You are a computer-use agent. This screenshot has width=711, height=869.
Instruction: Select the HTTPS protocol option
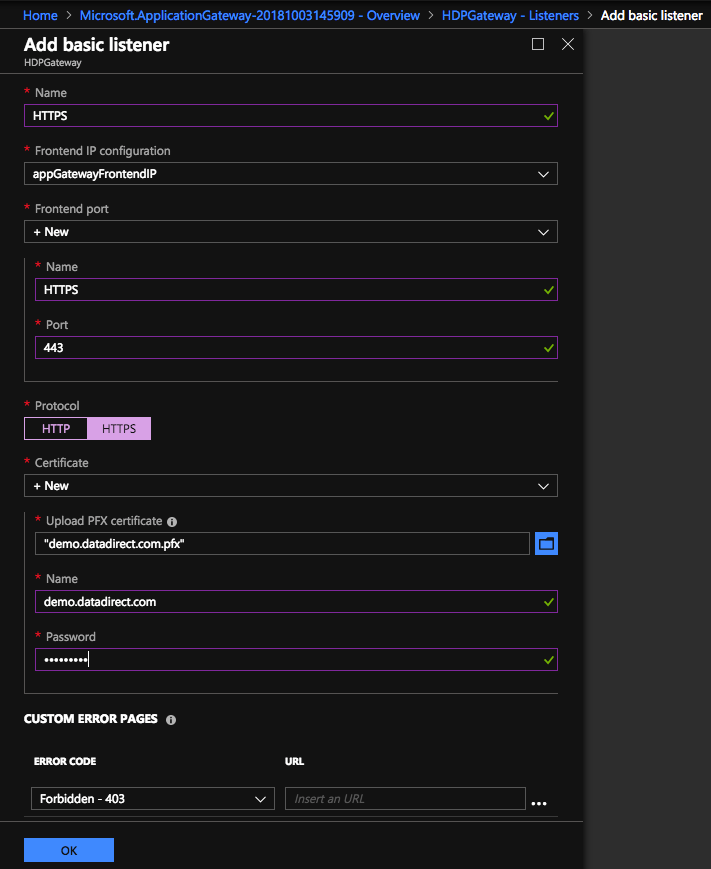pyautogui.click(x=119, y=428)
